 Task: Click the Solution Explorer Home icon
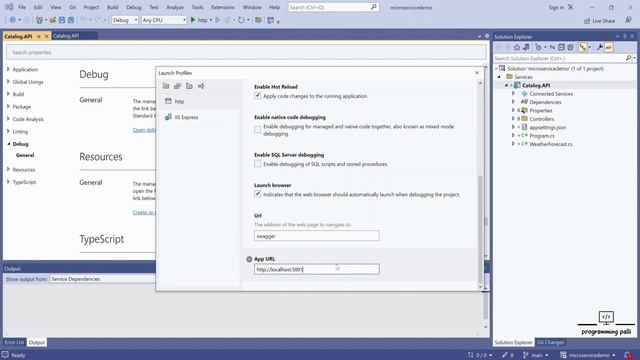point(517,47)
